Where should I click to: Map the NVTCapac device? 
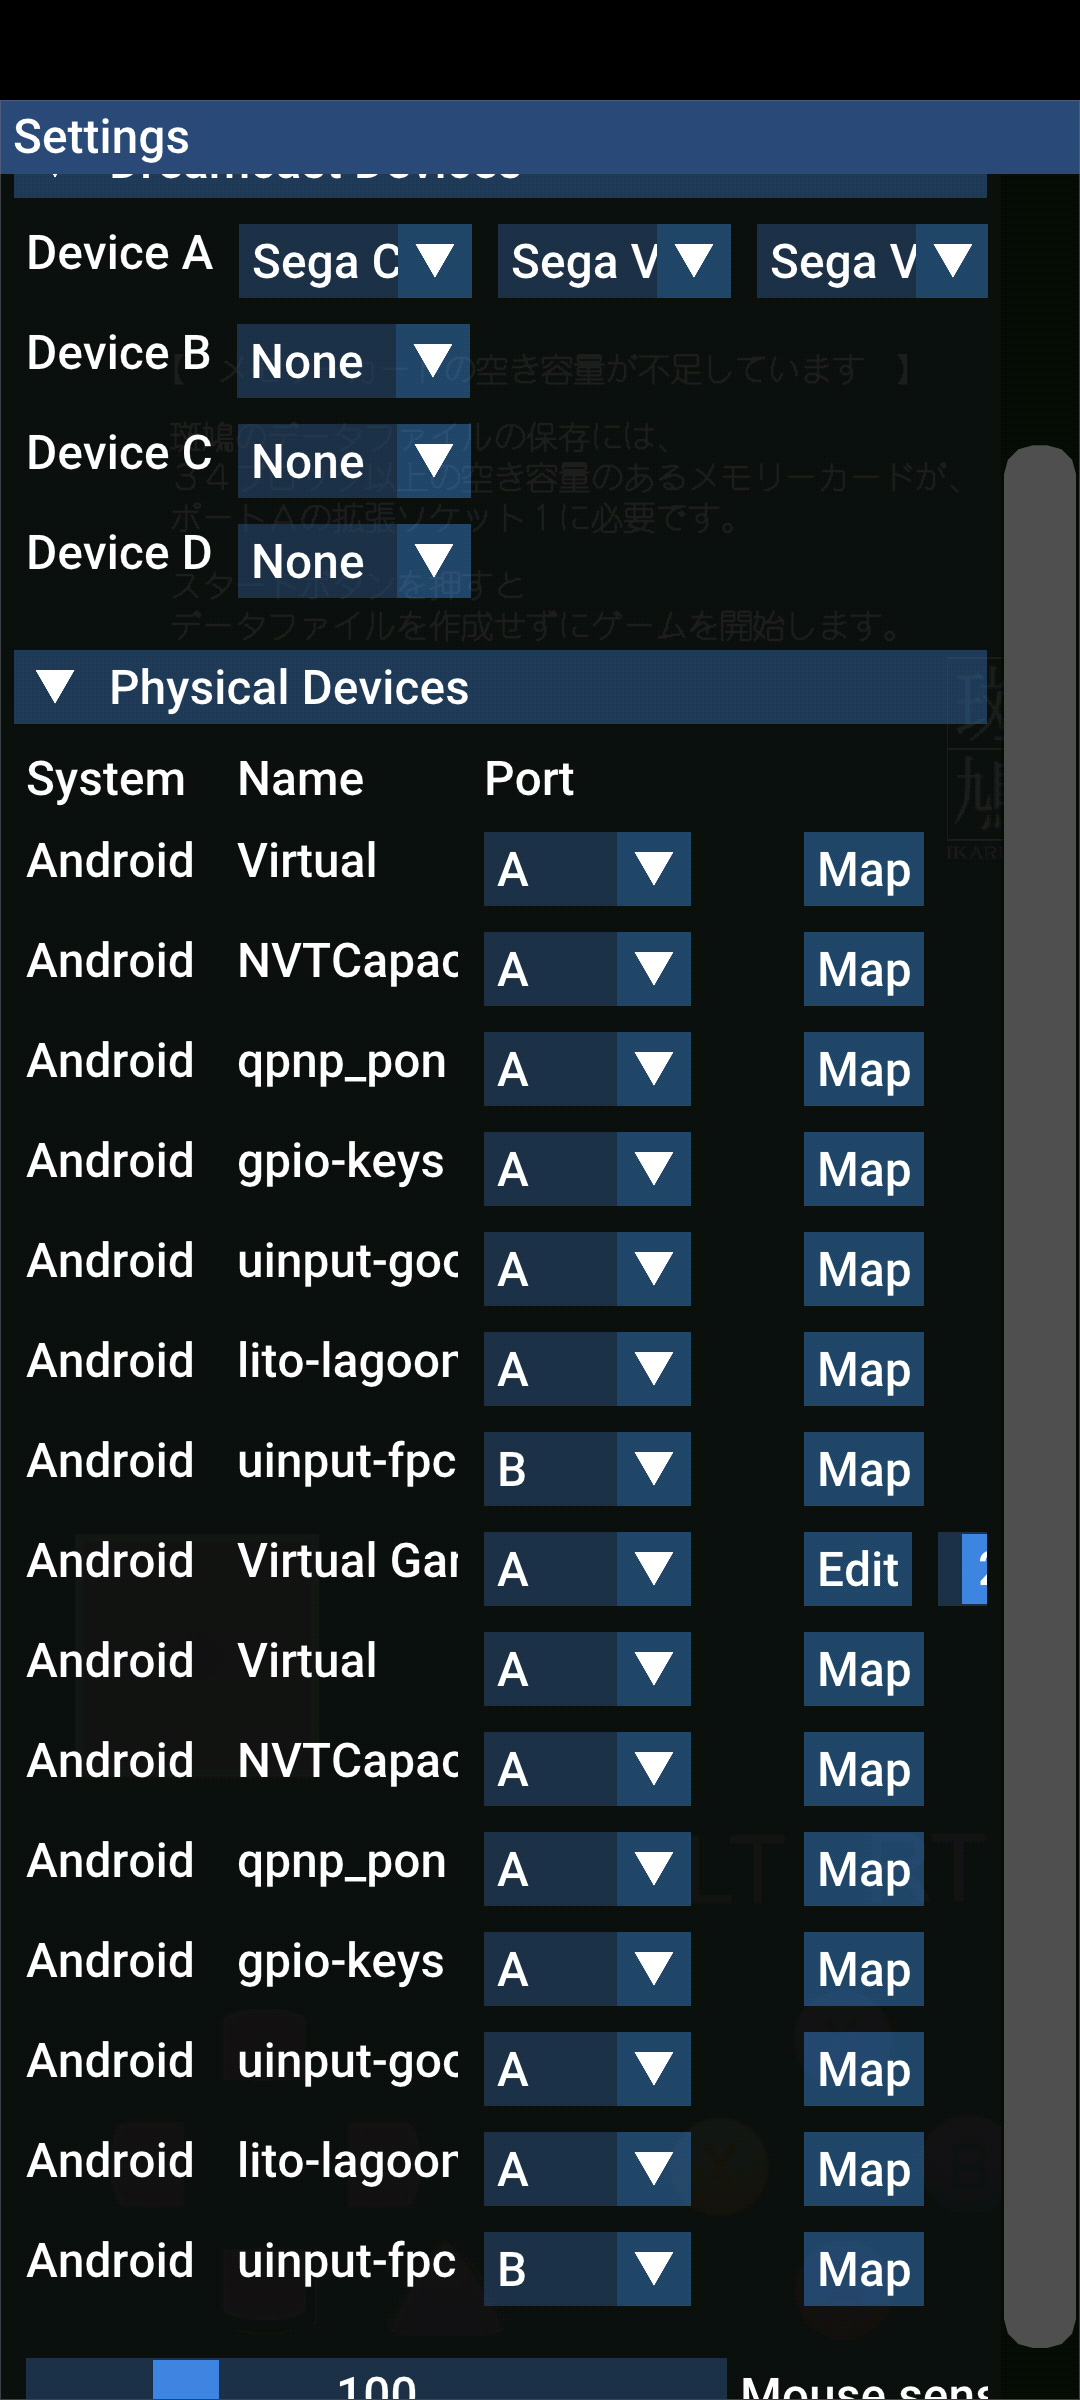(862, 969)
